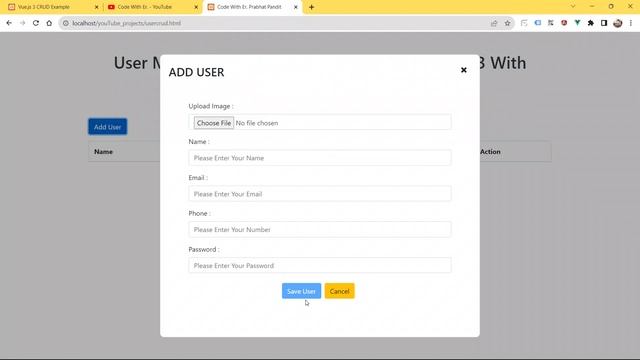Viewport: 640px width, 360px height.
Task: Toggle the browser side panel
Action: coord(604,23)
